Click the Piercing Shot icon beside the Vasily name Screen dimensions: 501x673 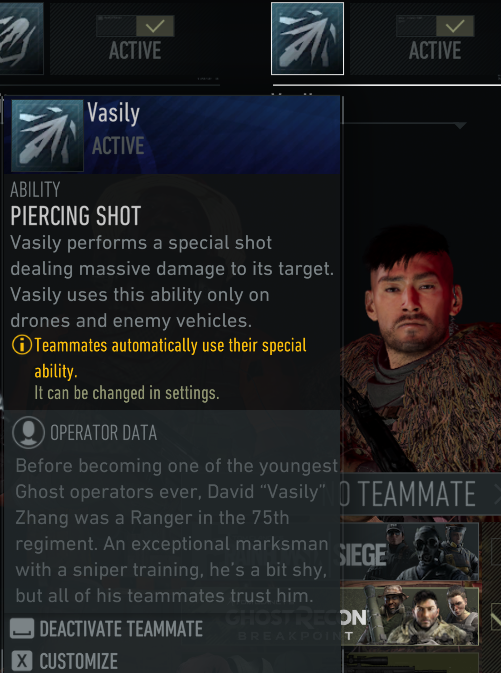tap(47, 135)
